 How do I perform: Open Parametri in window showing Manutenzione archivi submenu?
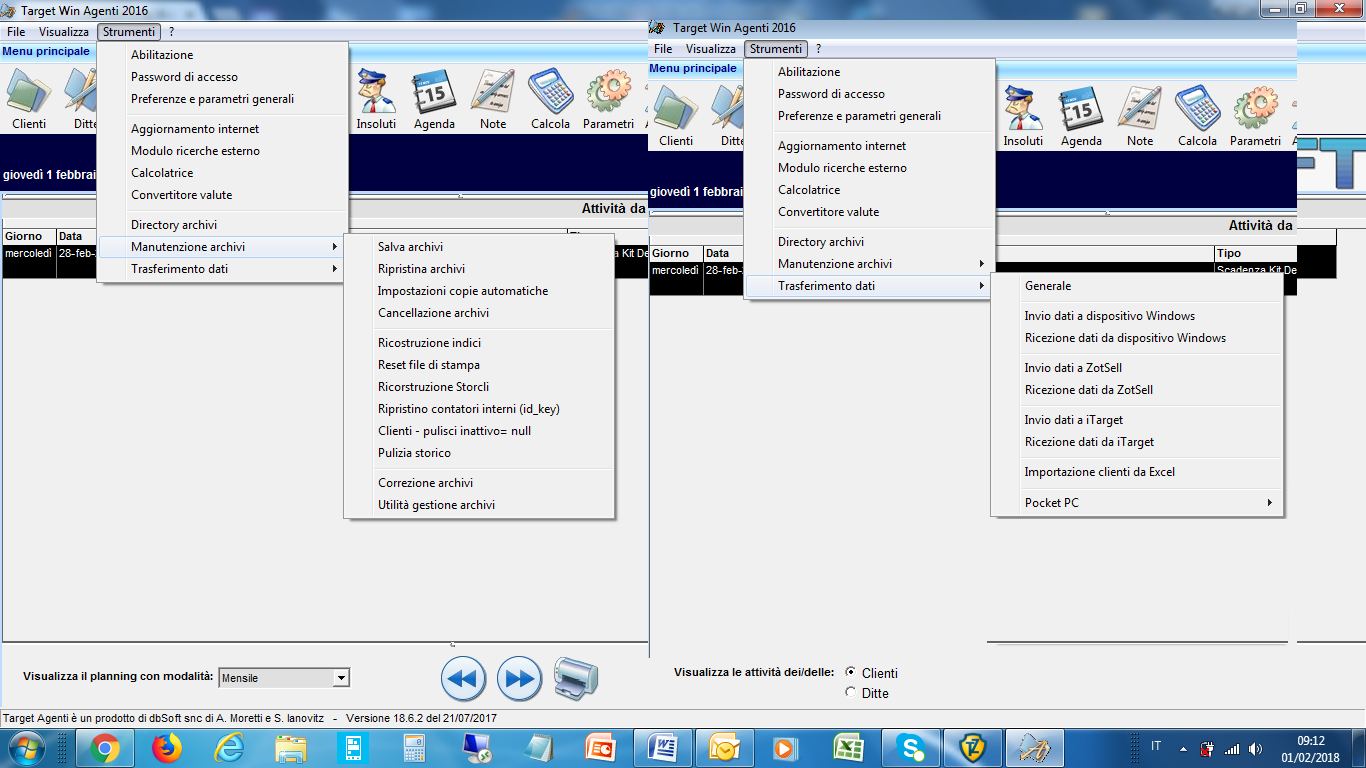(x=609, y=100)
